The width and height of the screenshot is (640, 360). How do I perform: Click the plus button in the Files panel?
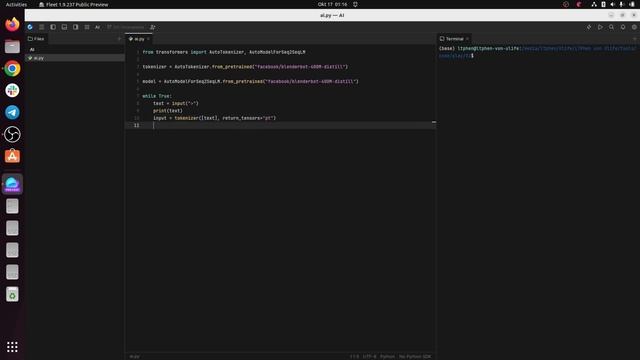click(x=119, y=39)
